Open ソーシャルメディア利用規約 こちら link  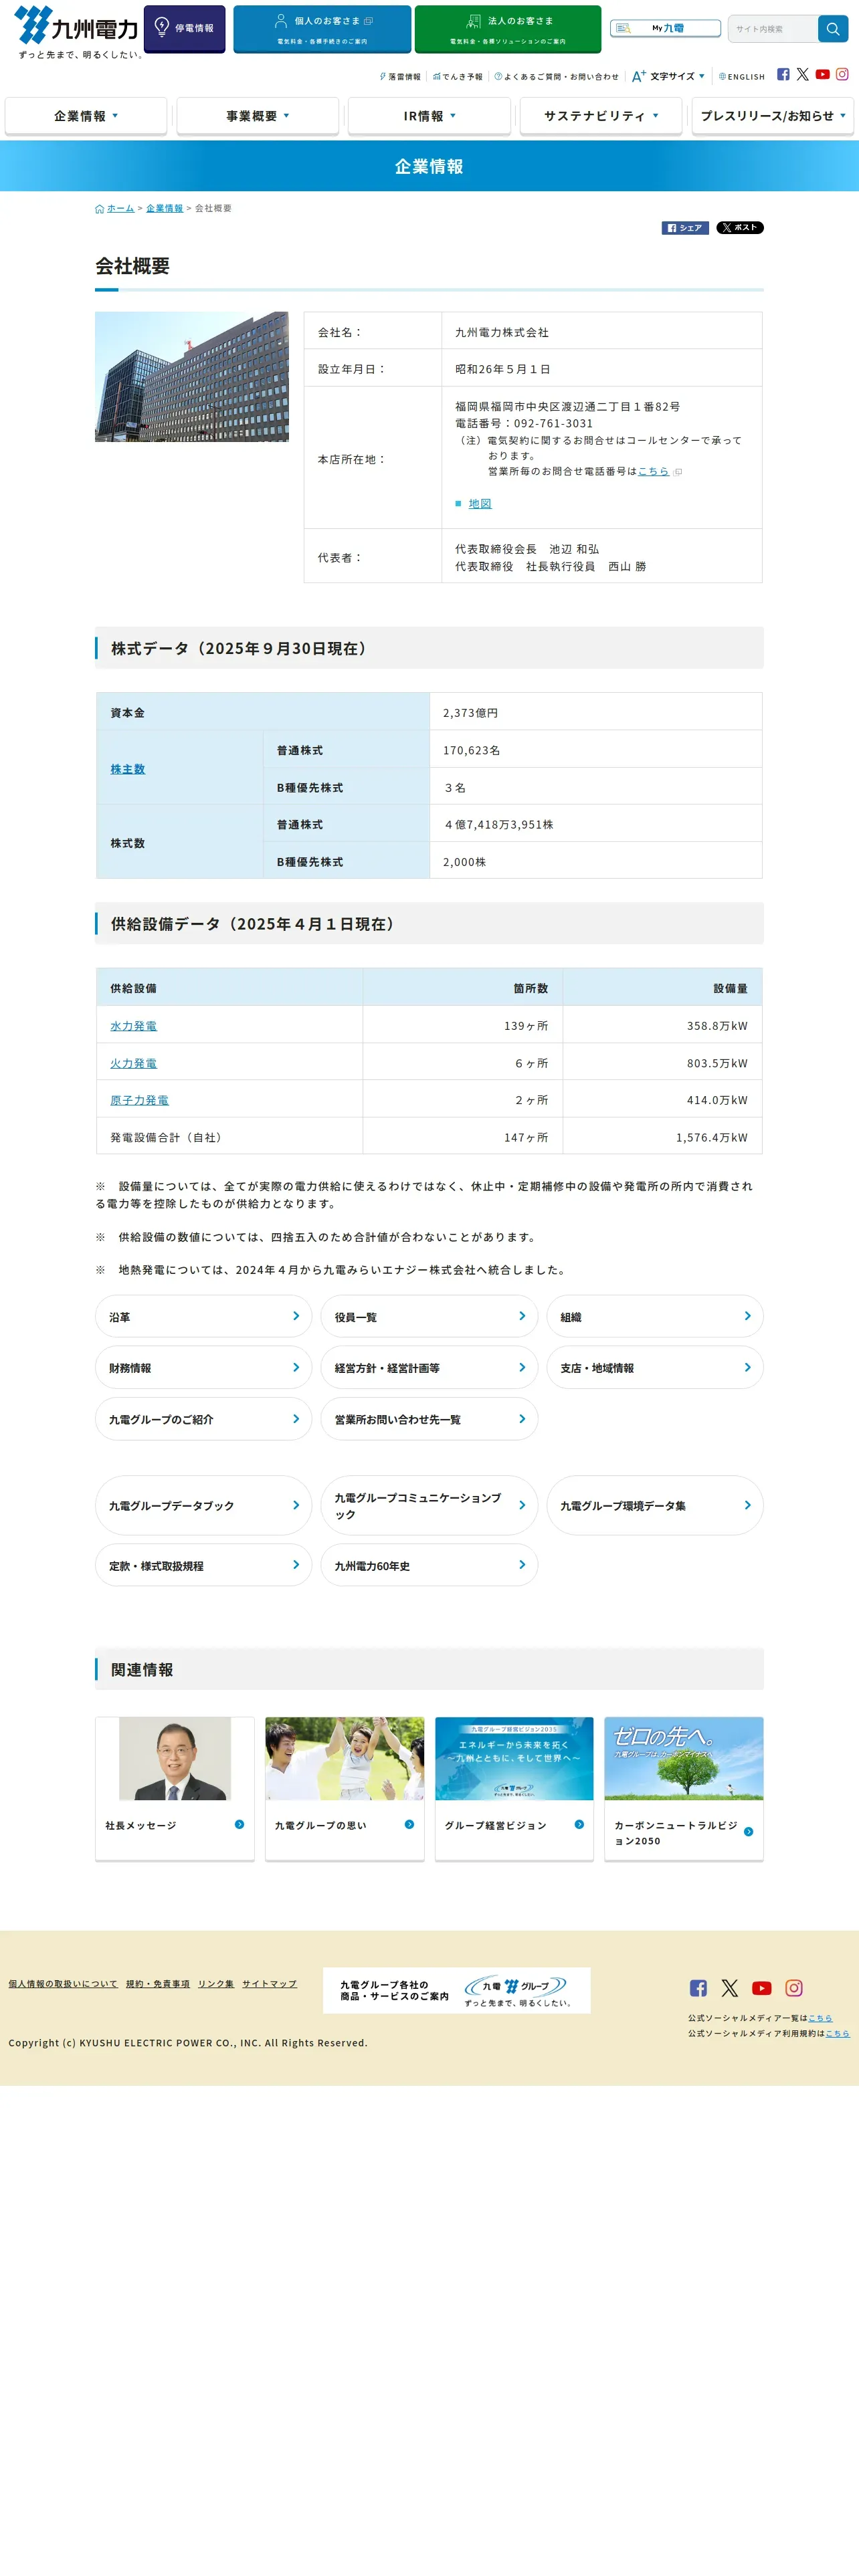click(x=838, y=2033)
